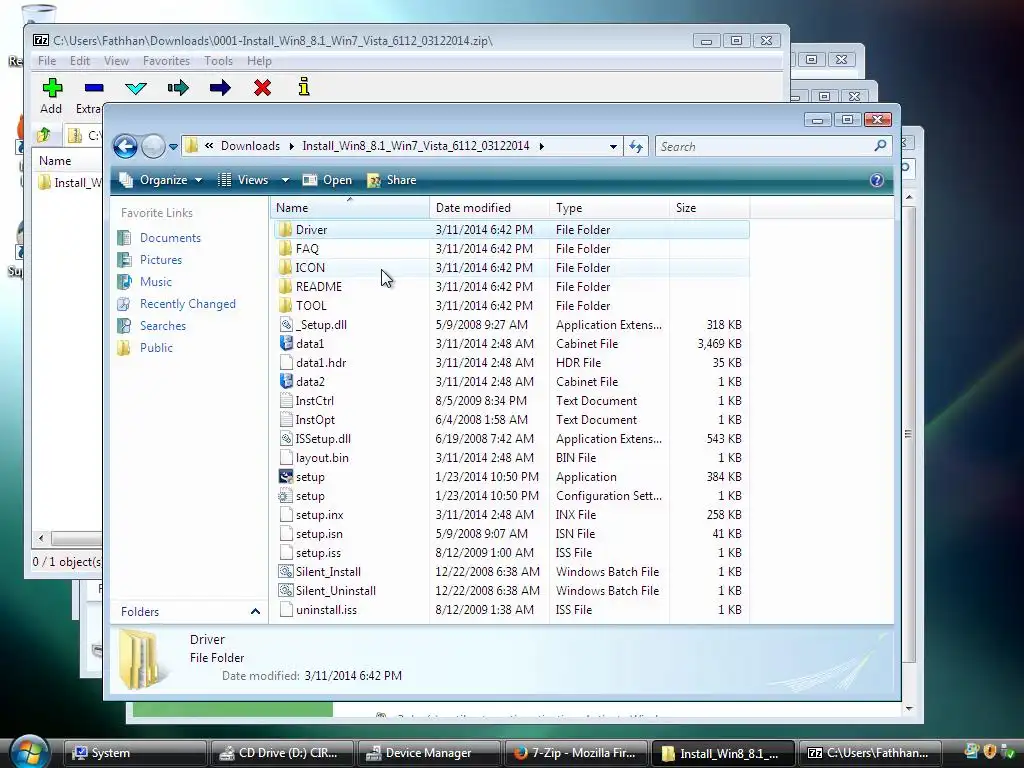Click the Explorer Back button
The image size is (1024, 768).
[x=125, y=146]
